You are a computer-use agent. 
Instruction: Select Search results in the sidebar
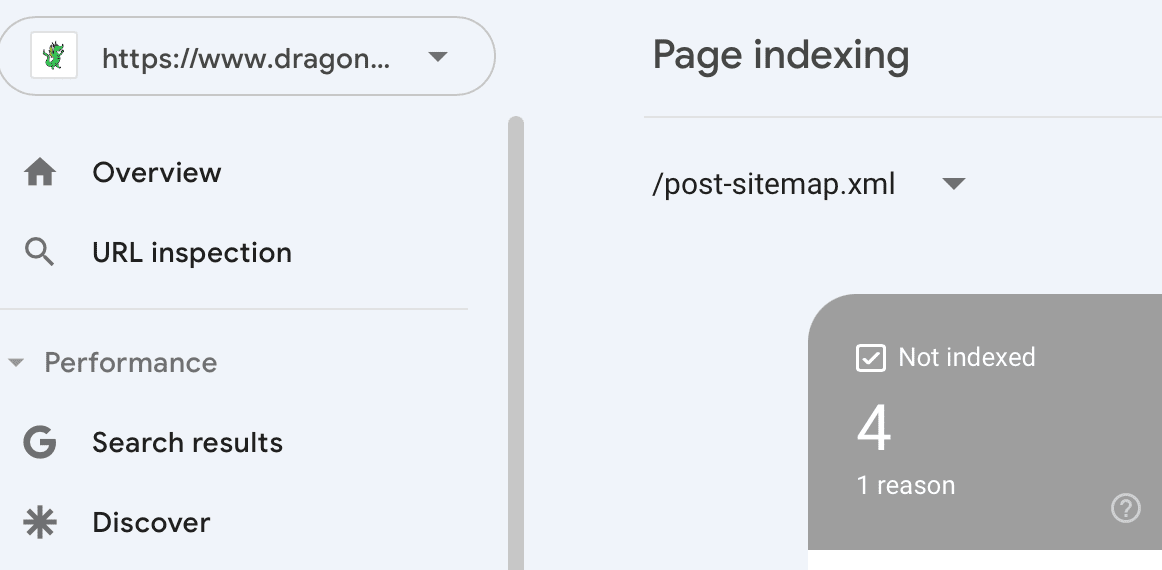point(187,443)
